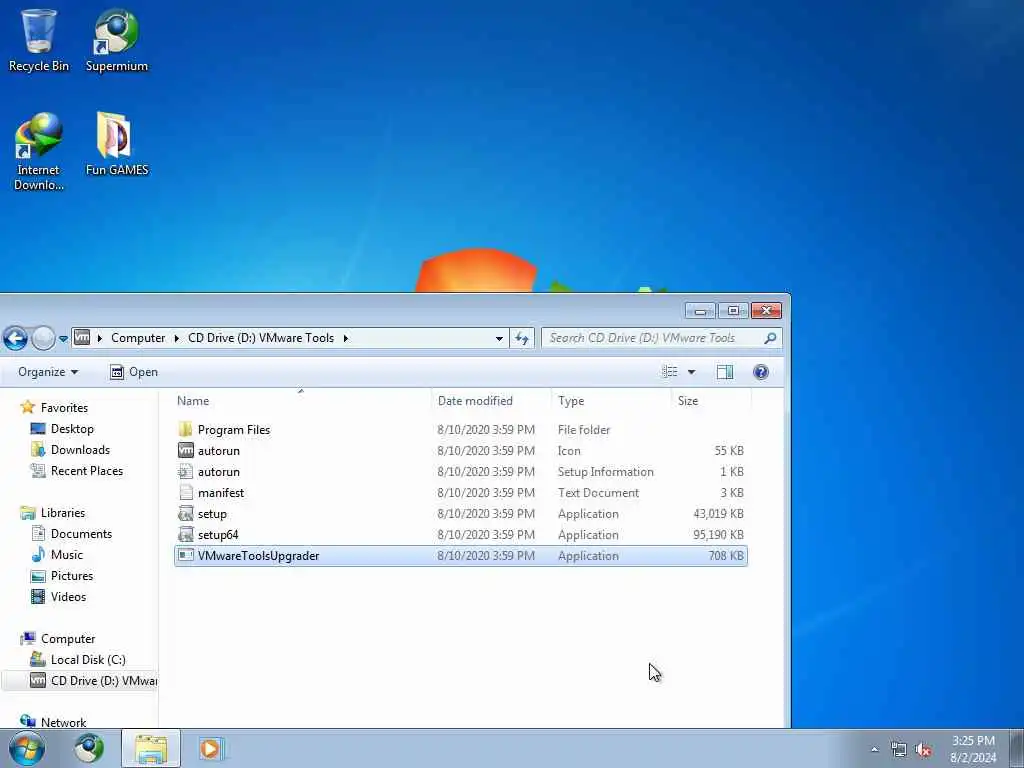Viewport: 1024px width, 768px height.
Task: Expand the breadcrumb arrow after Computer
Action: pyautogui.click(x=176, y=338)
